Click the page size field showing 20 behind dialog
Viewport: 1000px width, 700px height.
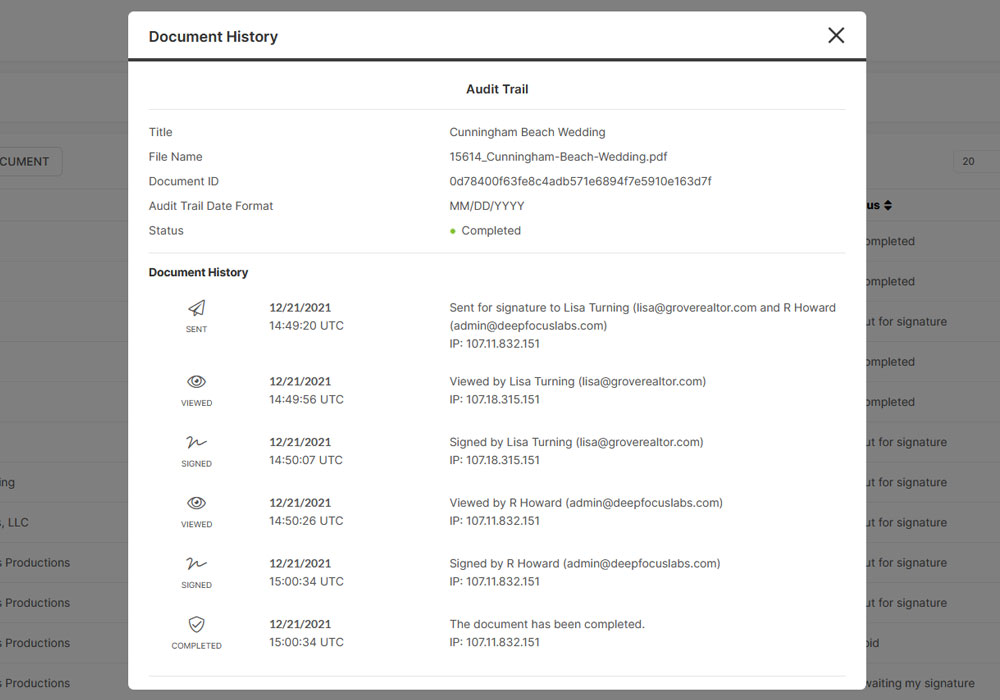[976, 161]
